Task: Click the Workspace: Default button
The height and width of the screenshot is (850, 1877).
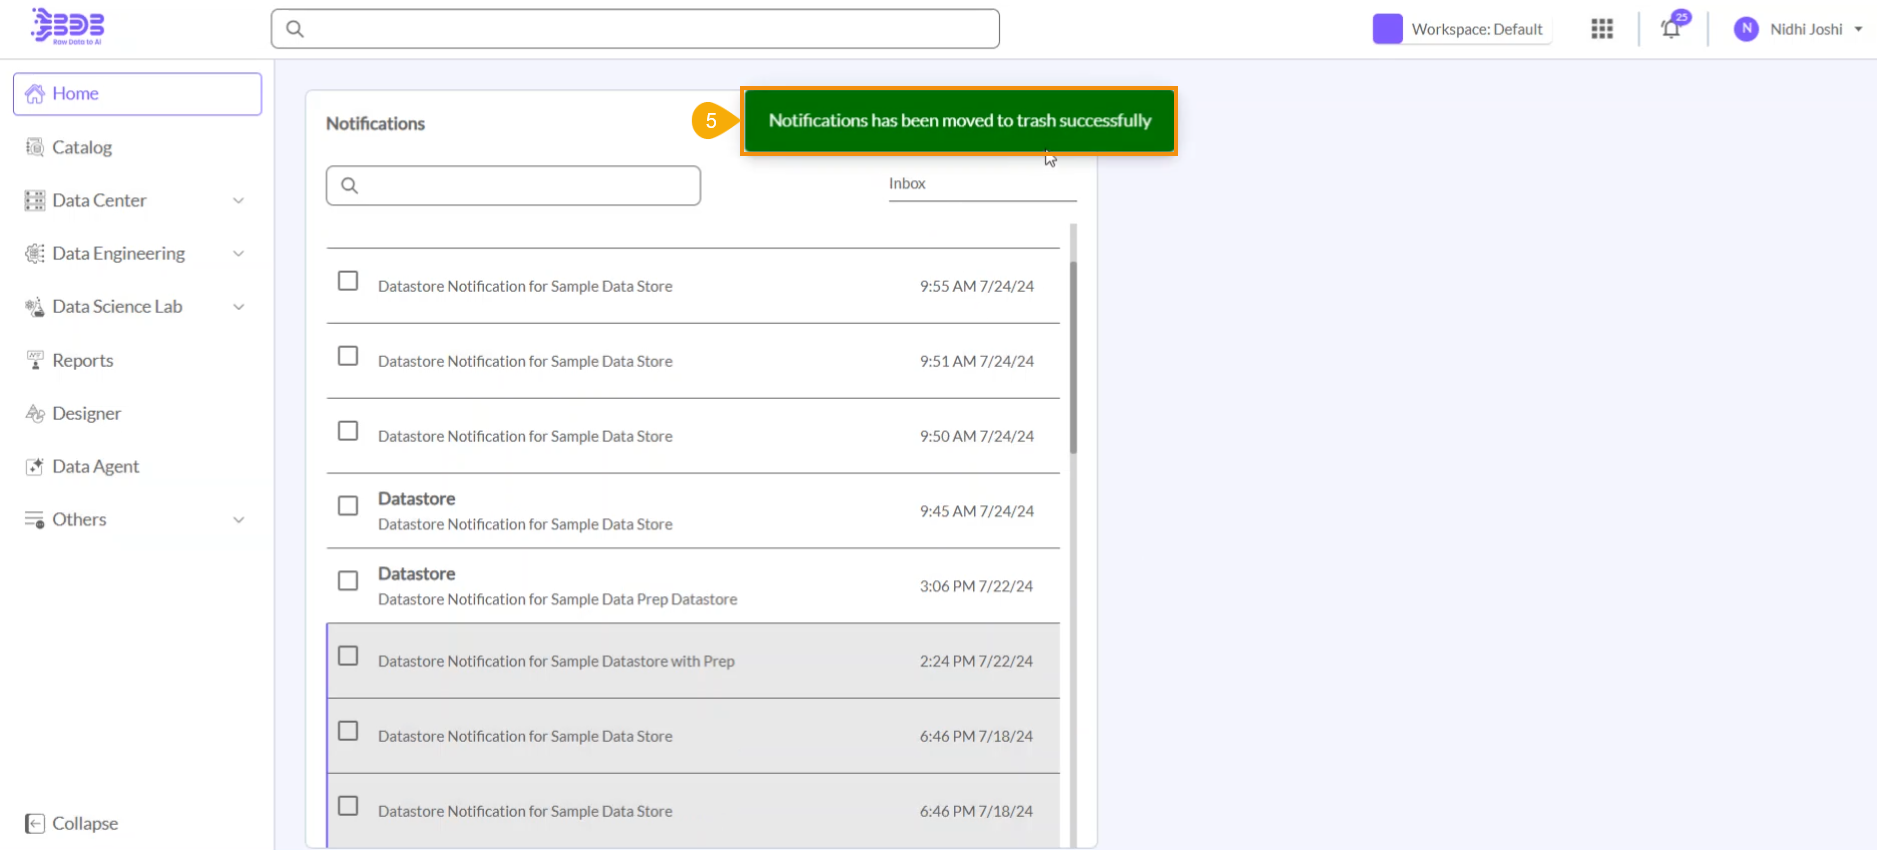Action: [x=1476, y=29]
